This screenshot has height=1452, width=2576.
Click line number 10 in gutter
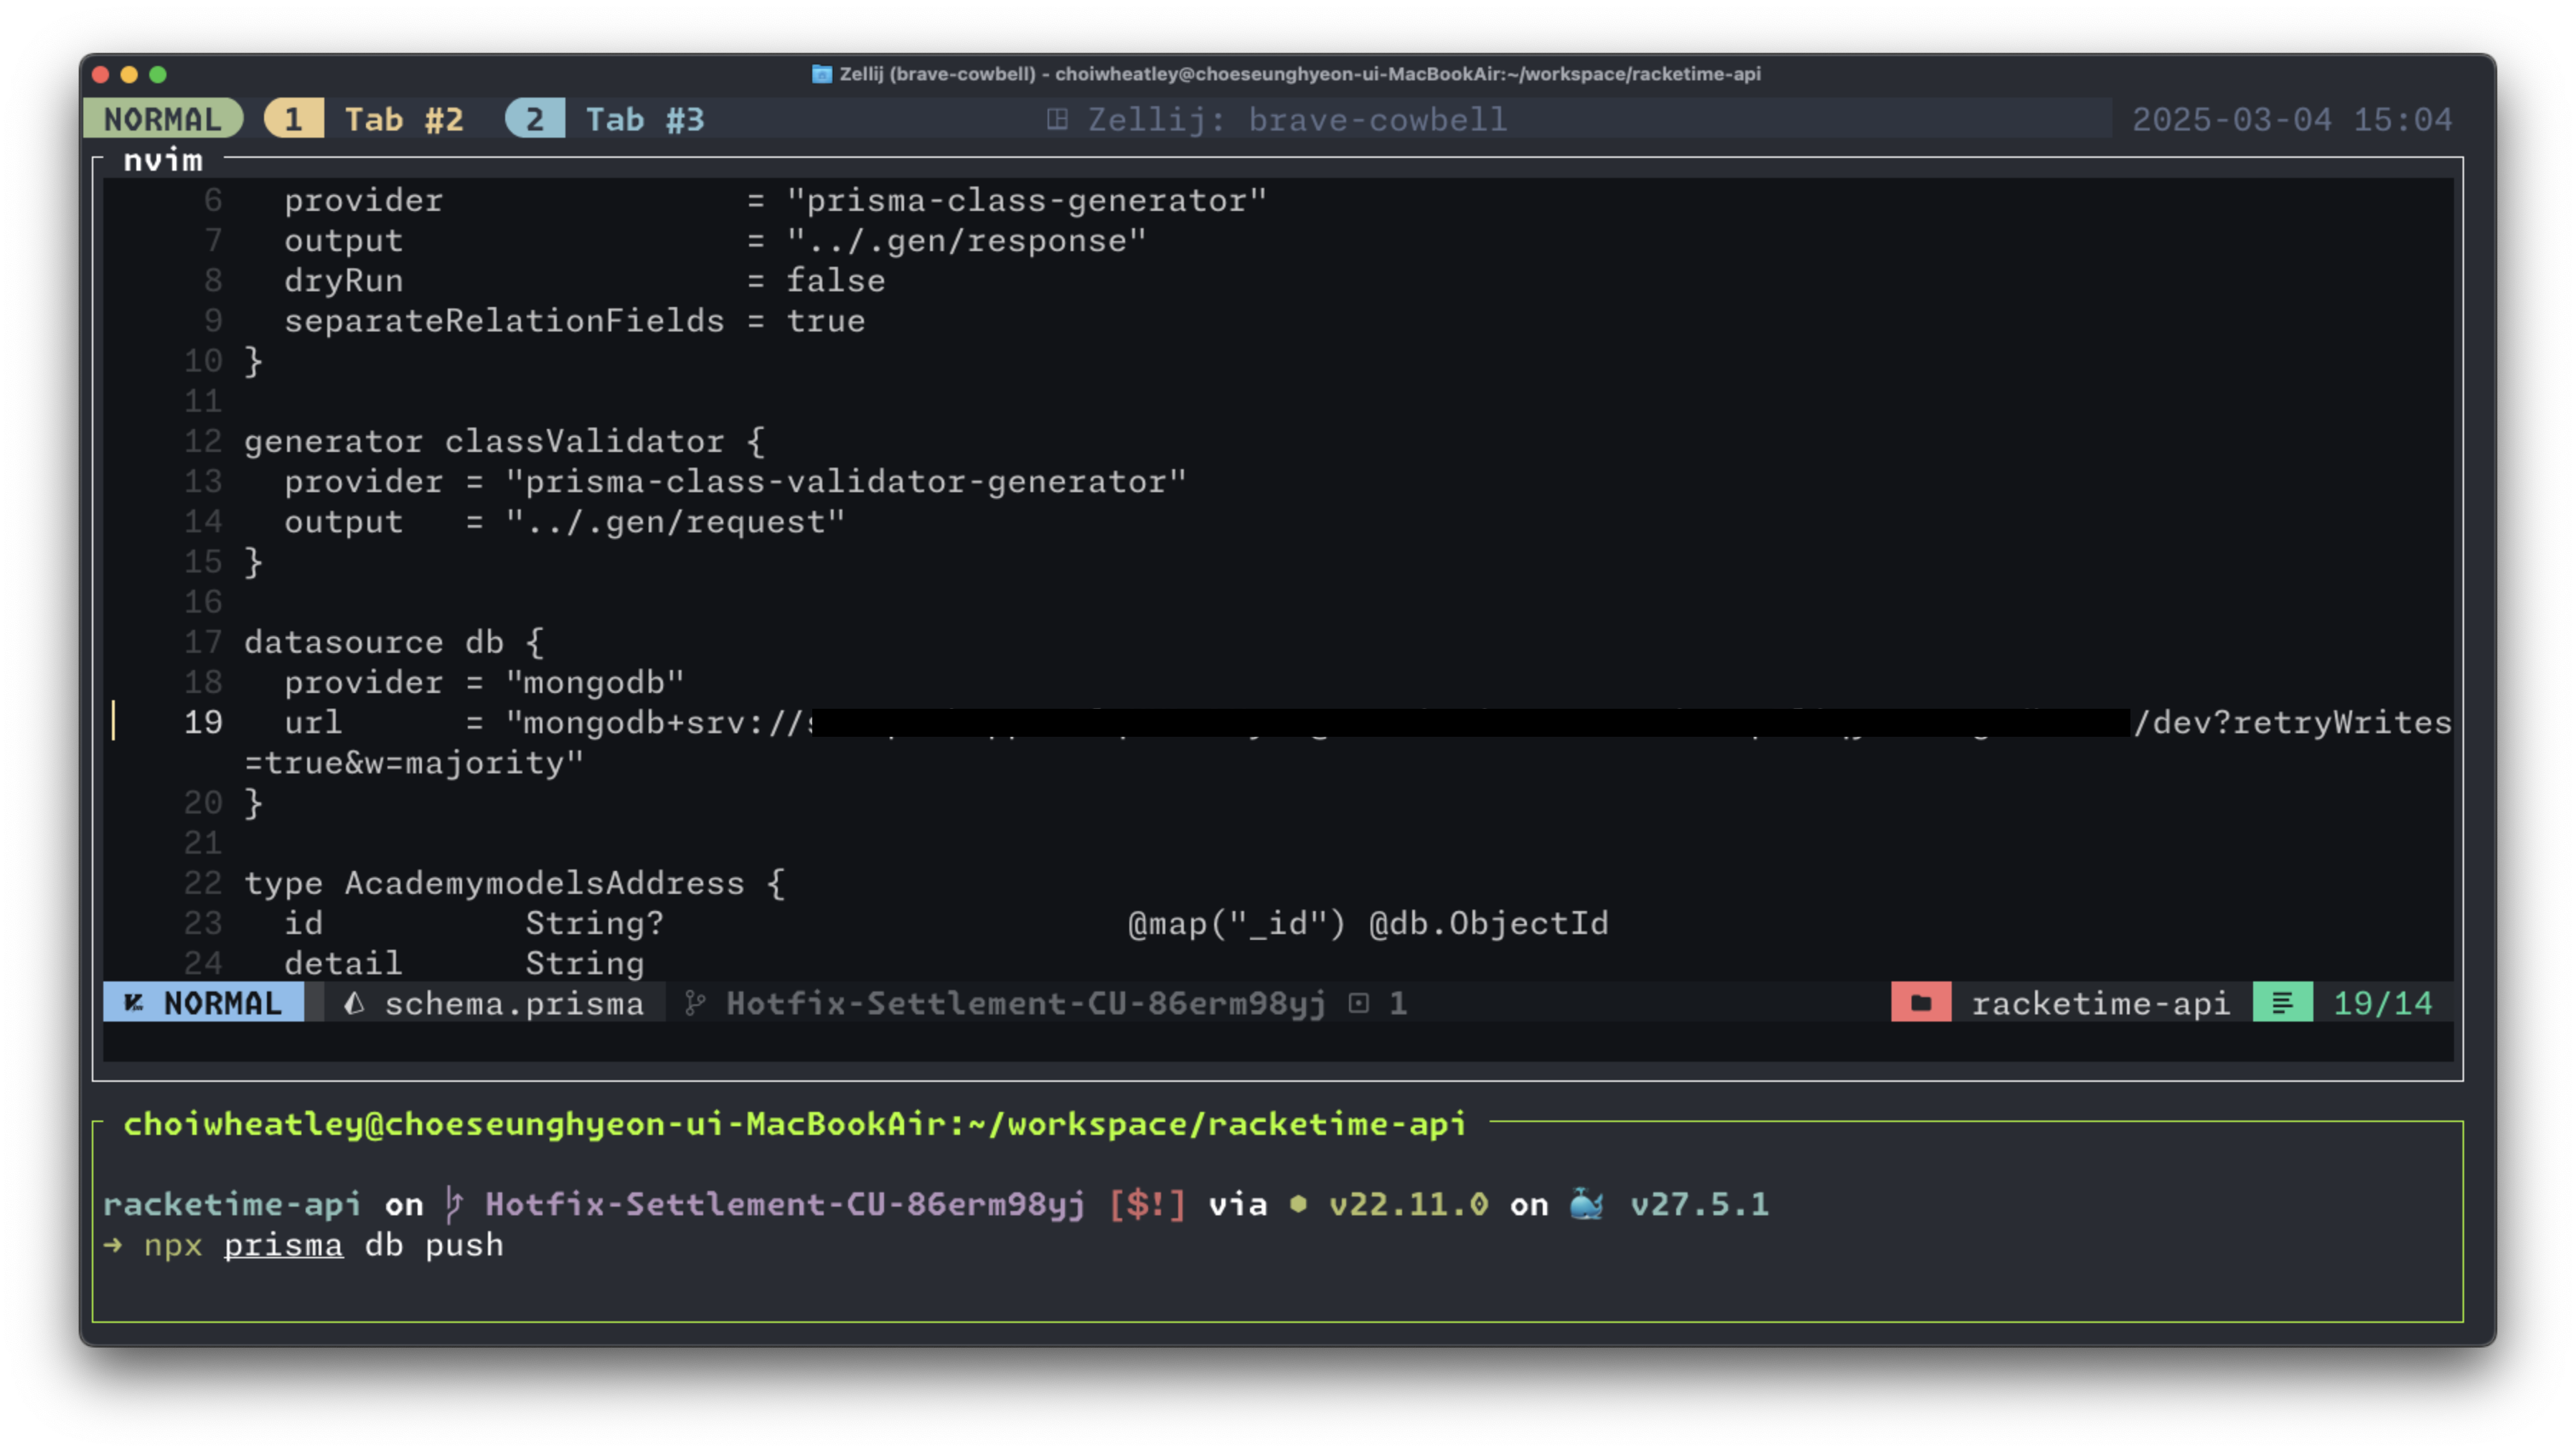[x=203, y=361]
